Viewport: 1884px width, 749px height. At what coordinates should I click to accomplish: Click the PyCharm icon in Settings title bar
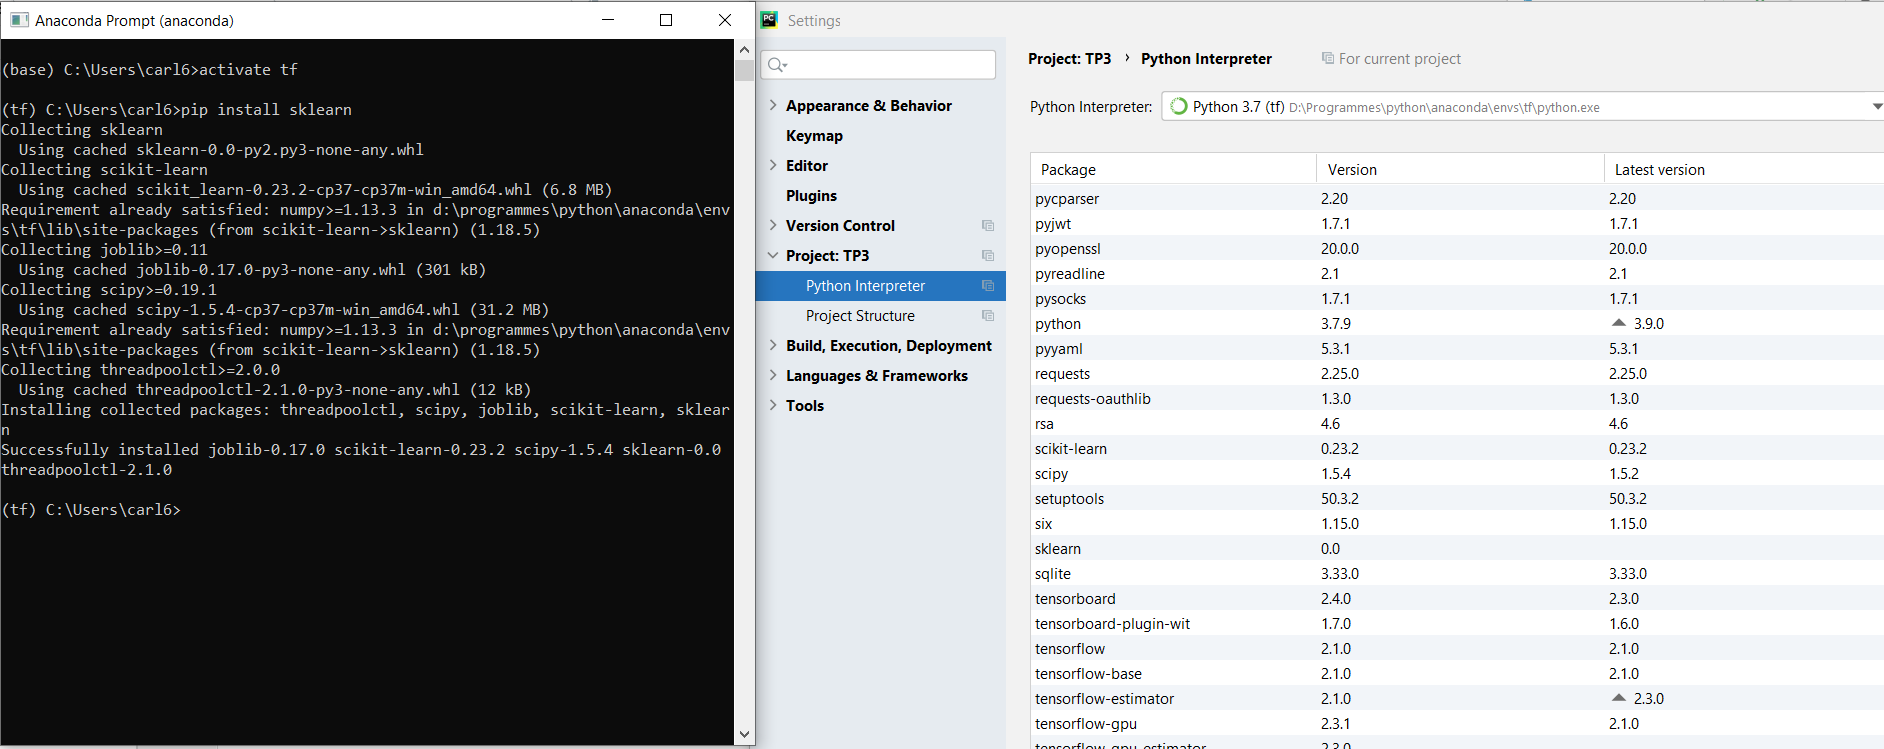pyautogui.click(x=769, y=20)
